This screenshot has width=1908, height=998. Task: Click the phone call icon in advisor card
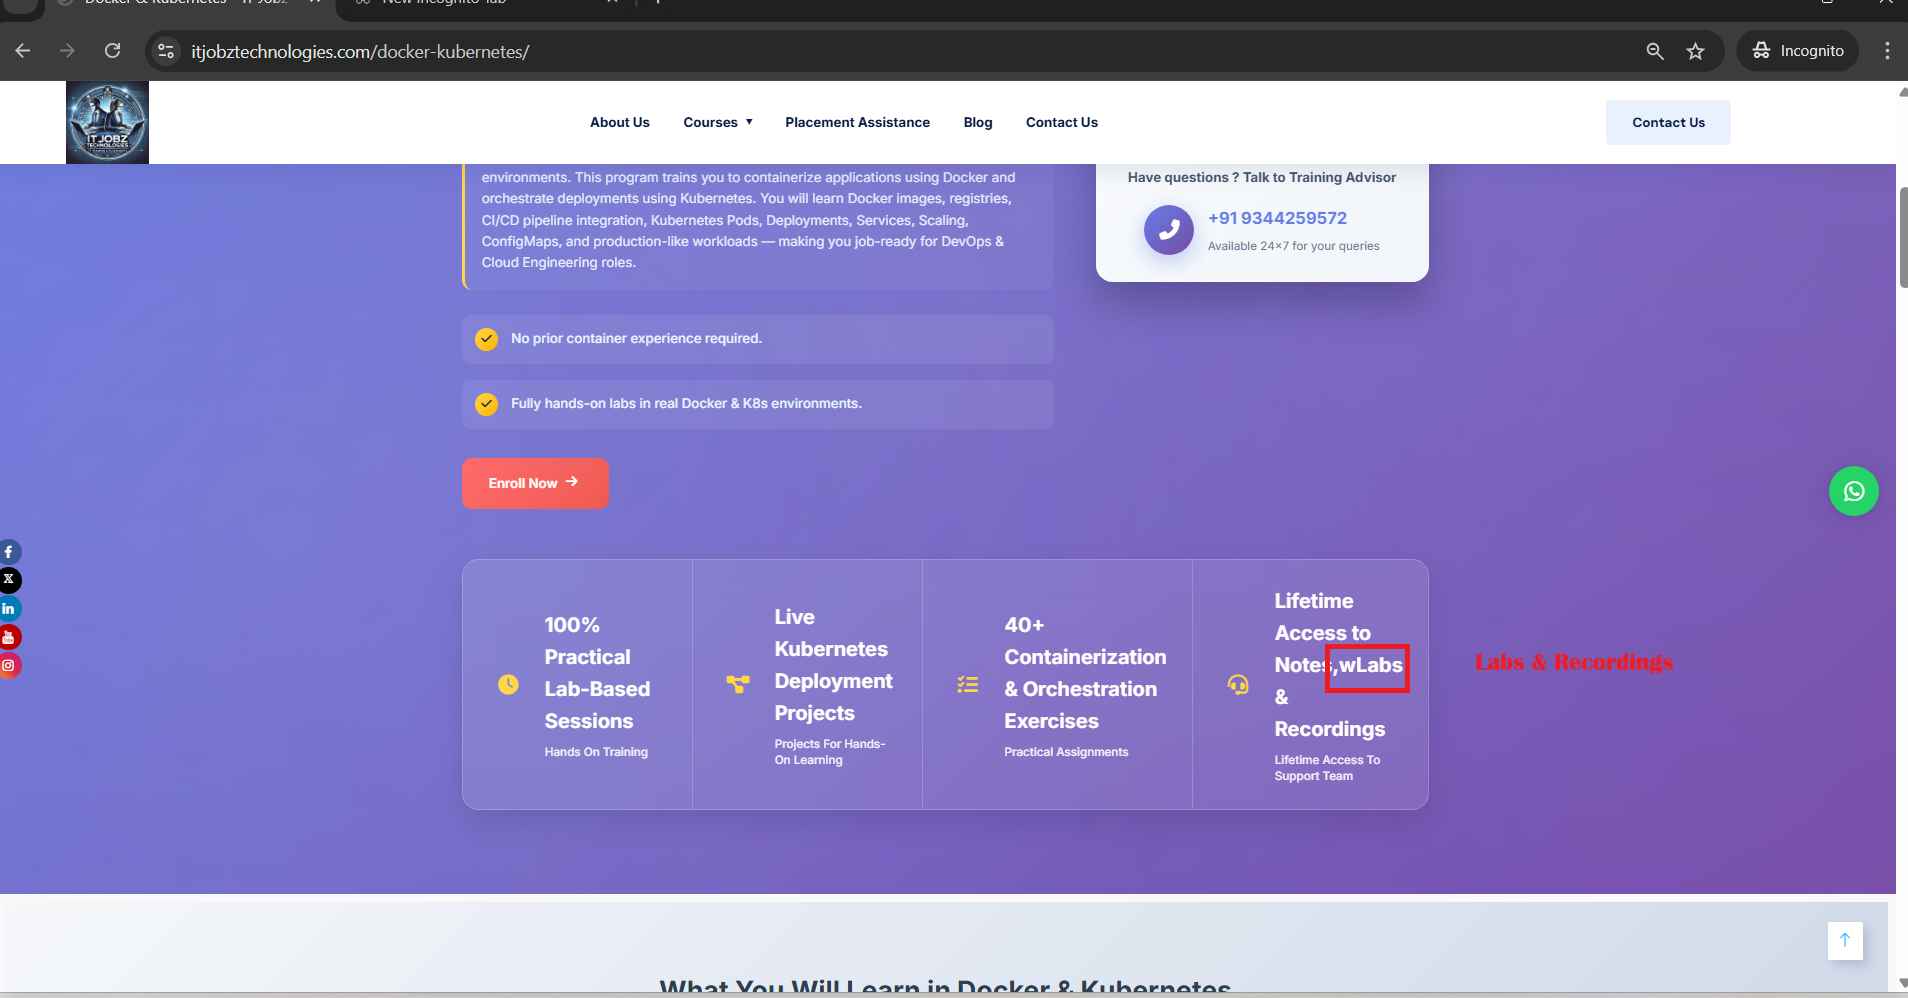(1168, 230)
